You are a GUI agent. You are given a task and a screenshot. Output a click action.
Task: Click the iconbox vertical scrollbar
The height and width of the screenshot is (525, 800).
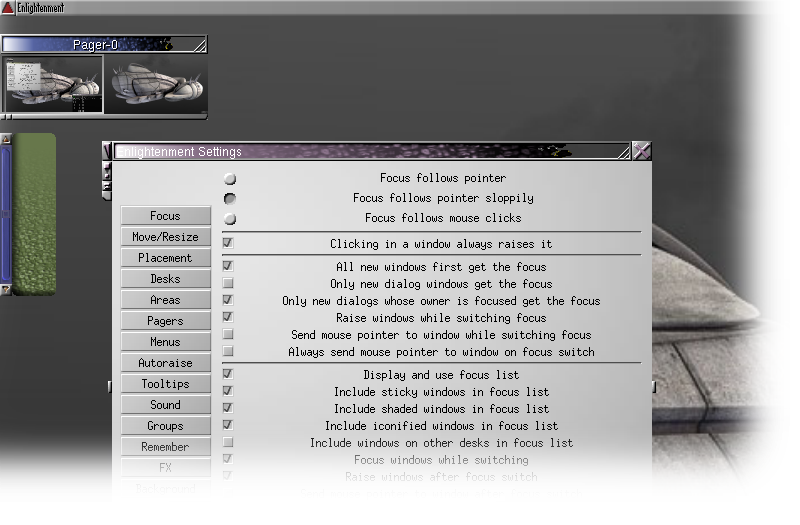pyautogui.click(x=6, y=214)
